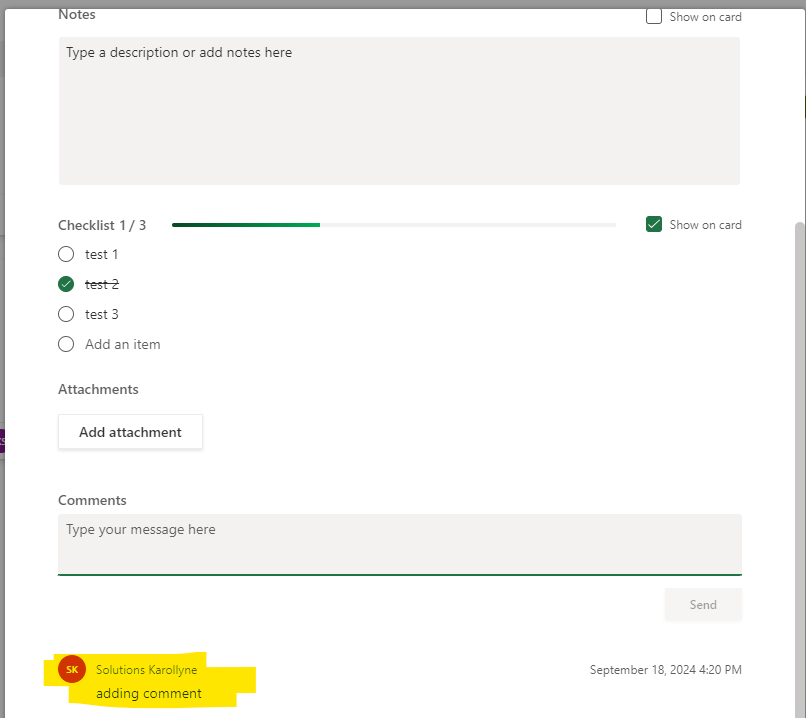Screen dimensions: 806x718
Task: Click the Add an item circle
Action: [x=66, y=344]
